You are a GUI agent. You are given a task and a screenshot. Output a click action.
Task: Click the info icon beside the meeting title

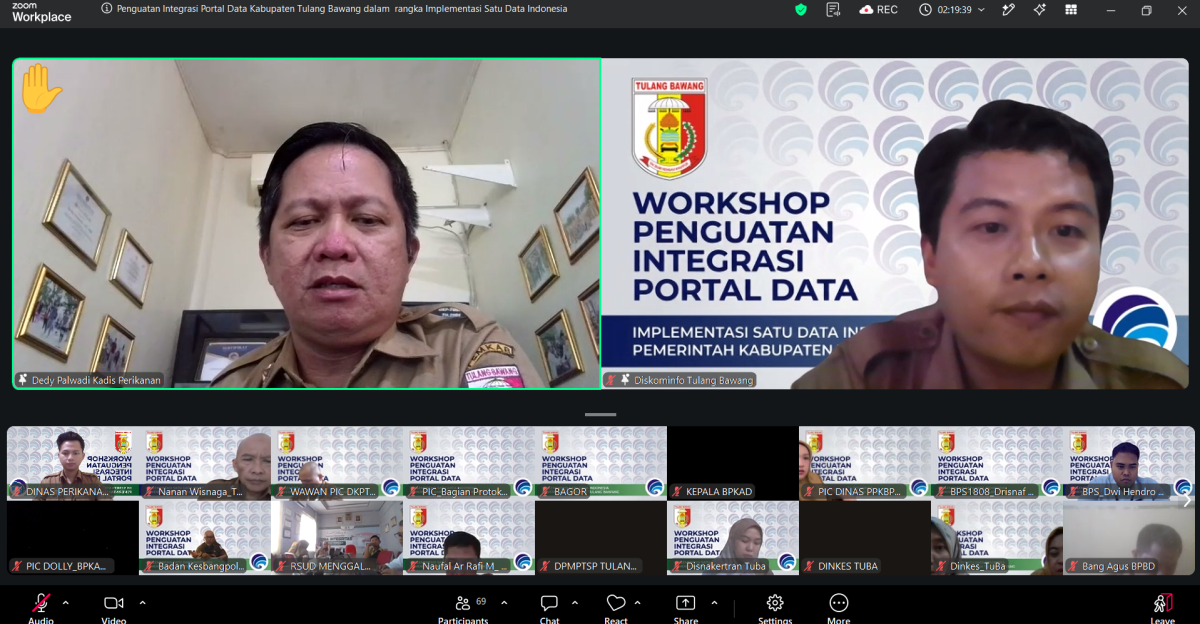pyautogui.click(x=107, y=8)
